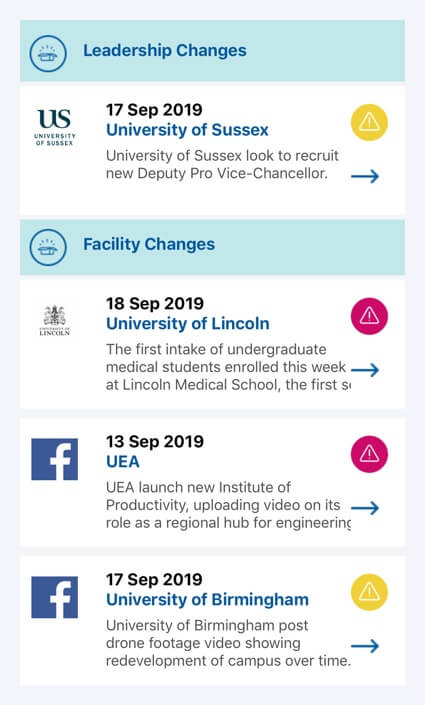The image size is (425, 705).
Task: Open the Facebook icon beside Birmingham
Action: [x=54, y=597]
